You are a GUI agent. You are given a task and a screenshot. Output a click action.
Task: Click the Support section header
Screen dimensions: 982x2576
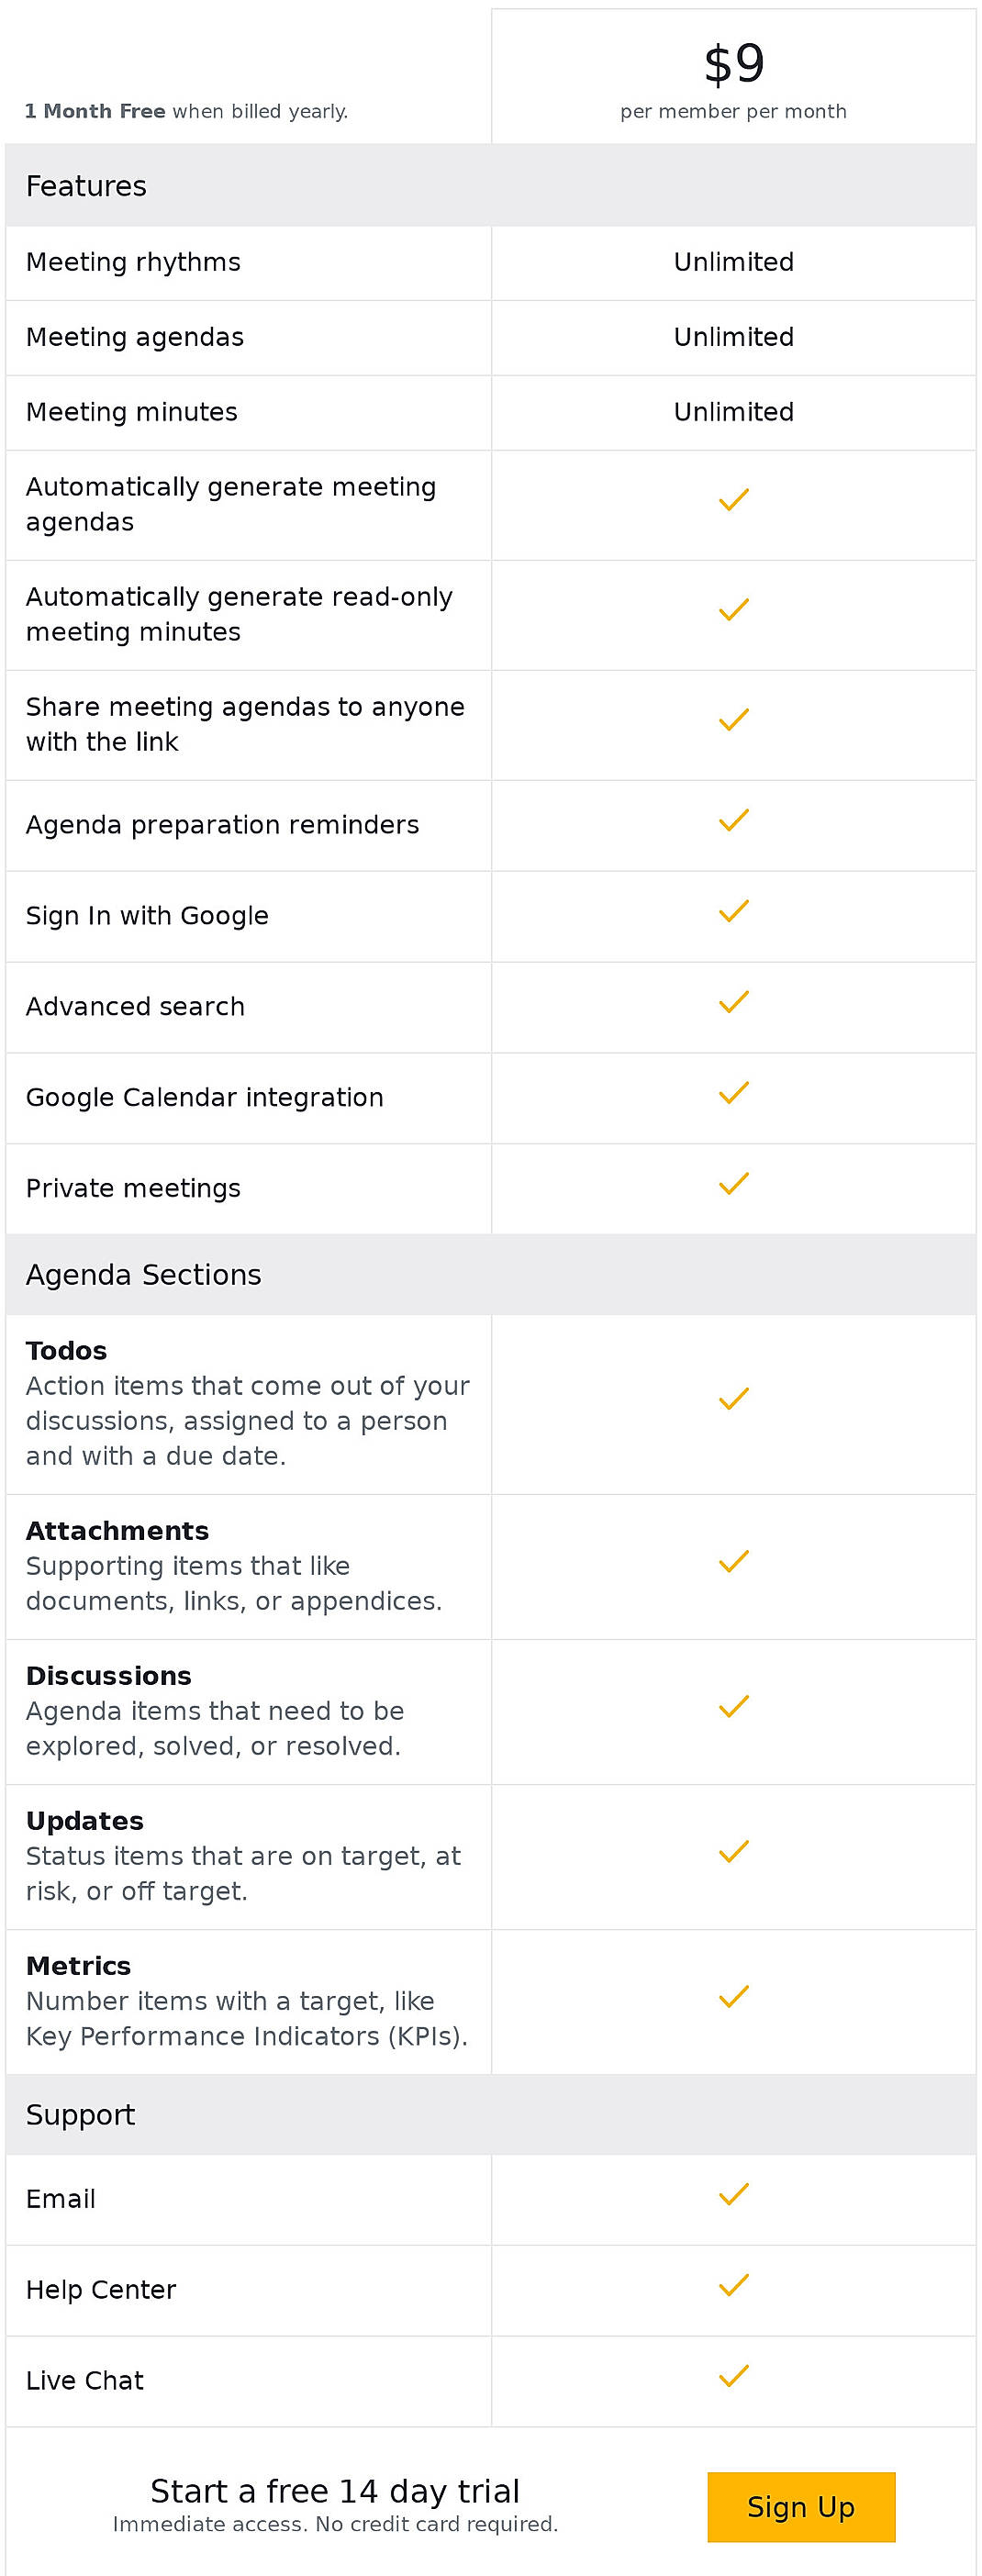click(80, 2115)
